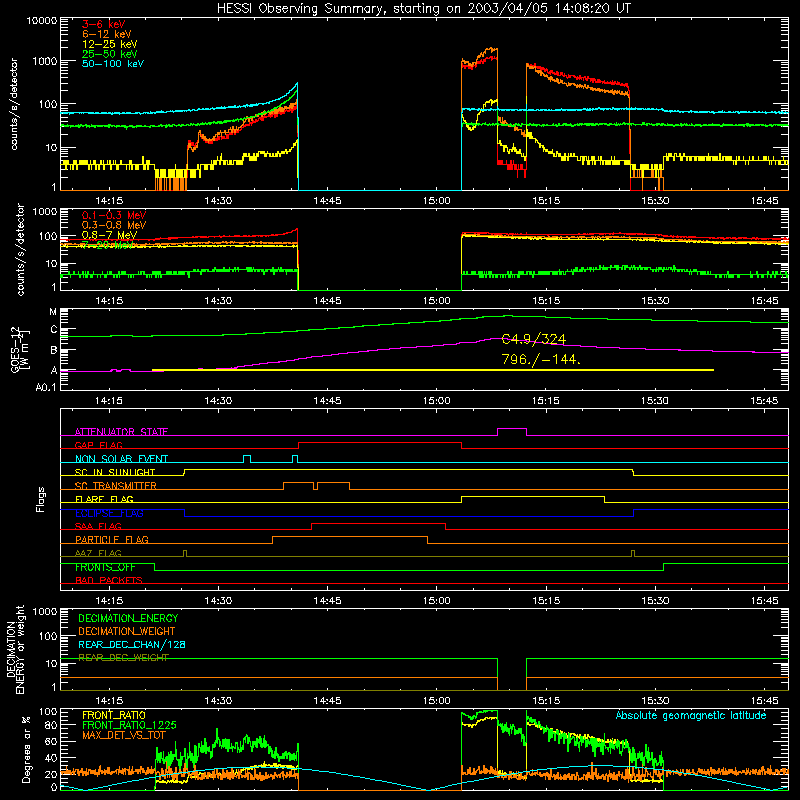
Task: Click the 796./-144. position annotation
Action: click(541, 359)
